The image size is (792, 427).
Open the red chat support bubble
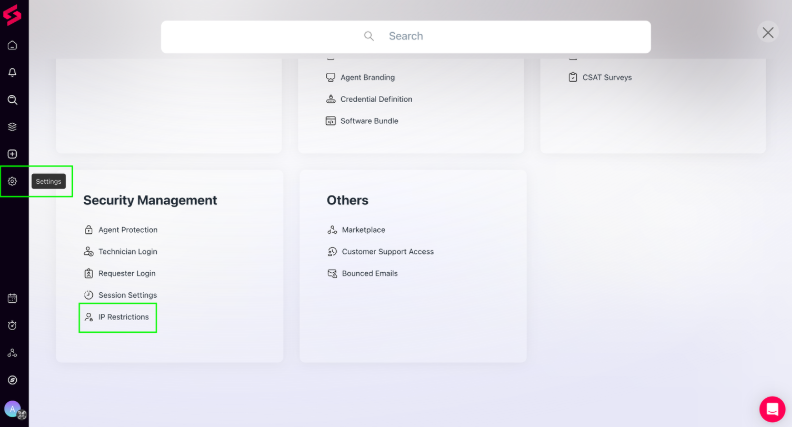772,409
